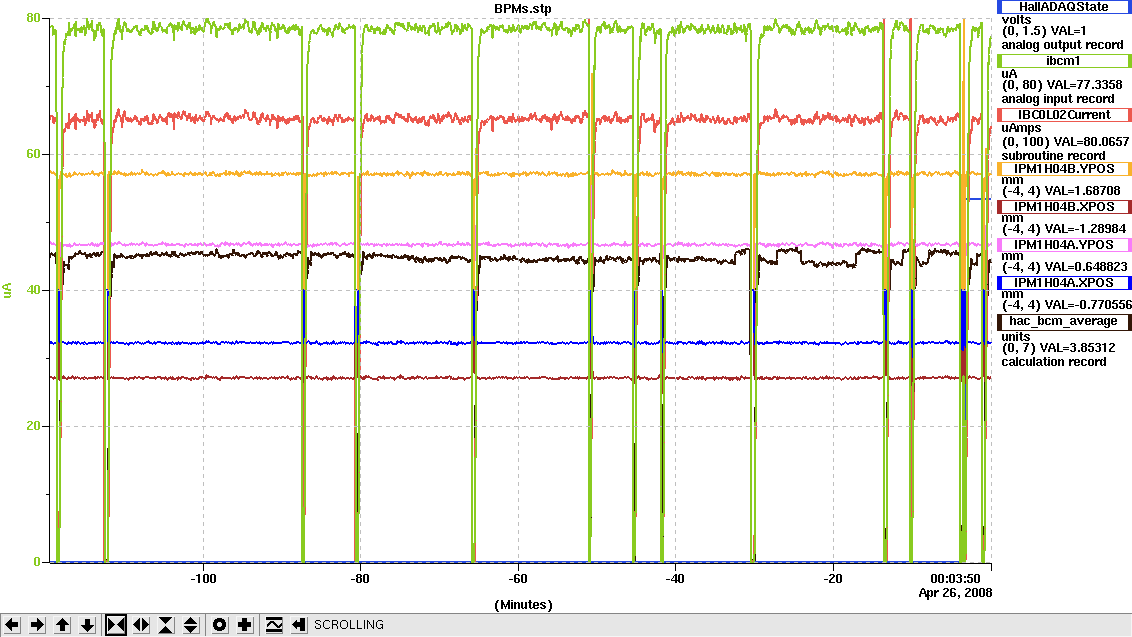
Task: Click the -80 minutes x-axis label
Action: click(x=360, y=578)
